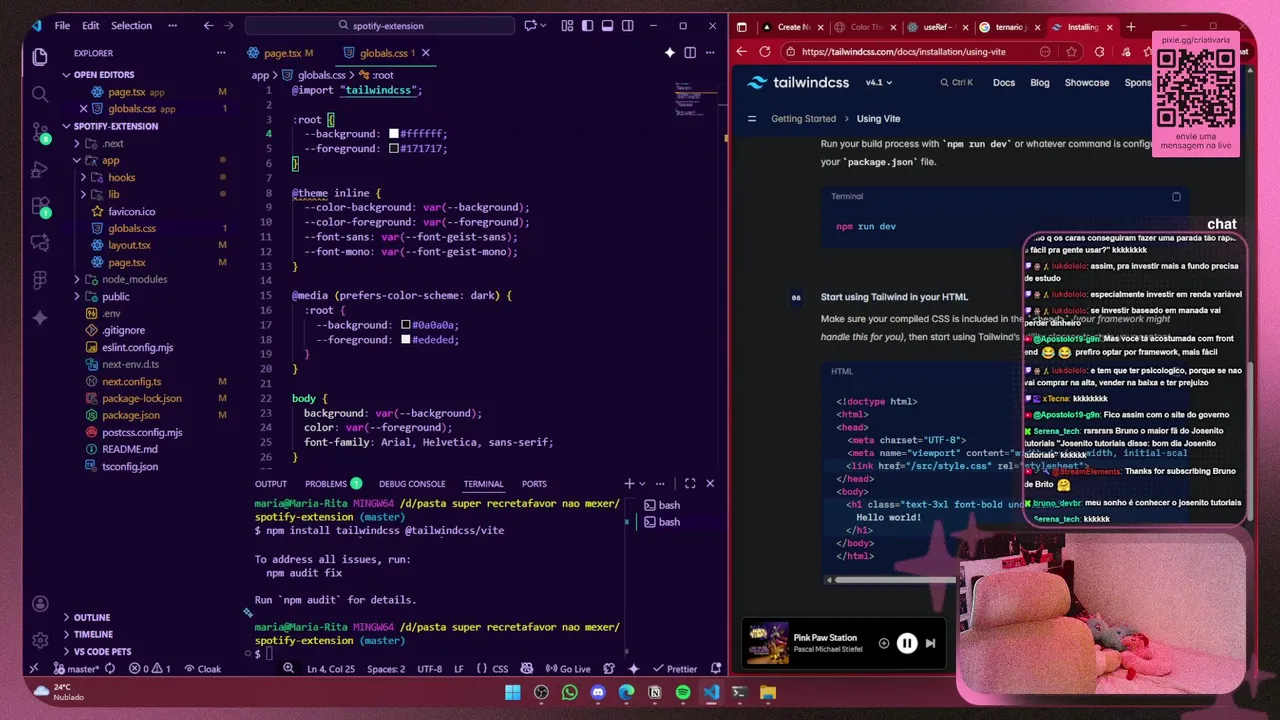The height and width of the screenshot is (720, 1280).
Task: Copy the npm run dev command snippet
Action: [x=1176, y=197]
